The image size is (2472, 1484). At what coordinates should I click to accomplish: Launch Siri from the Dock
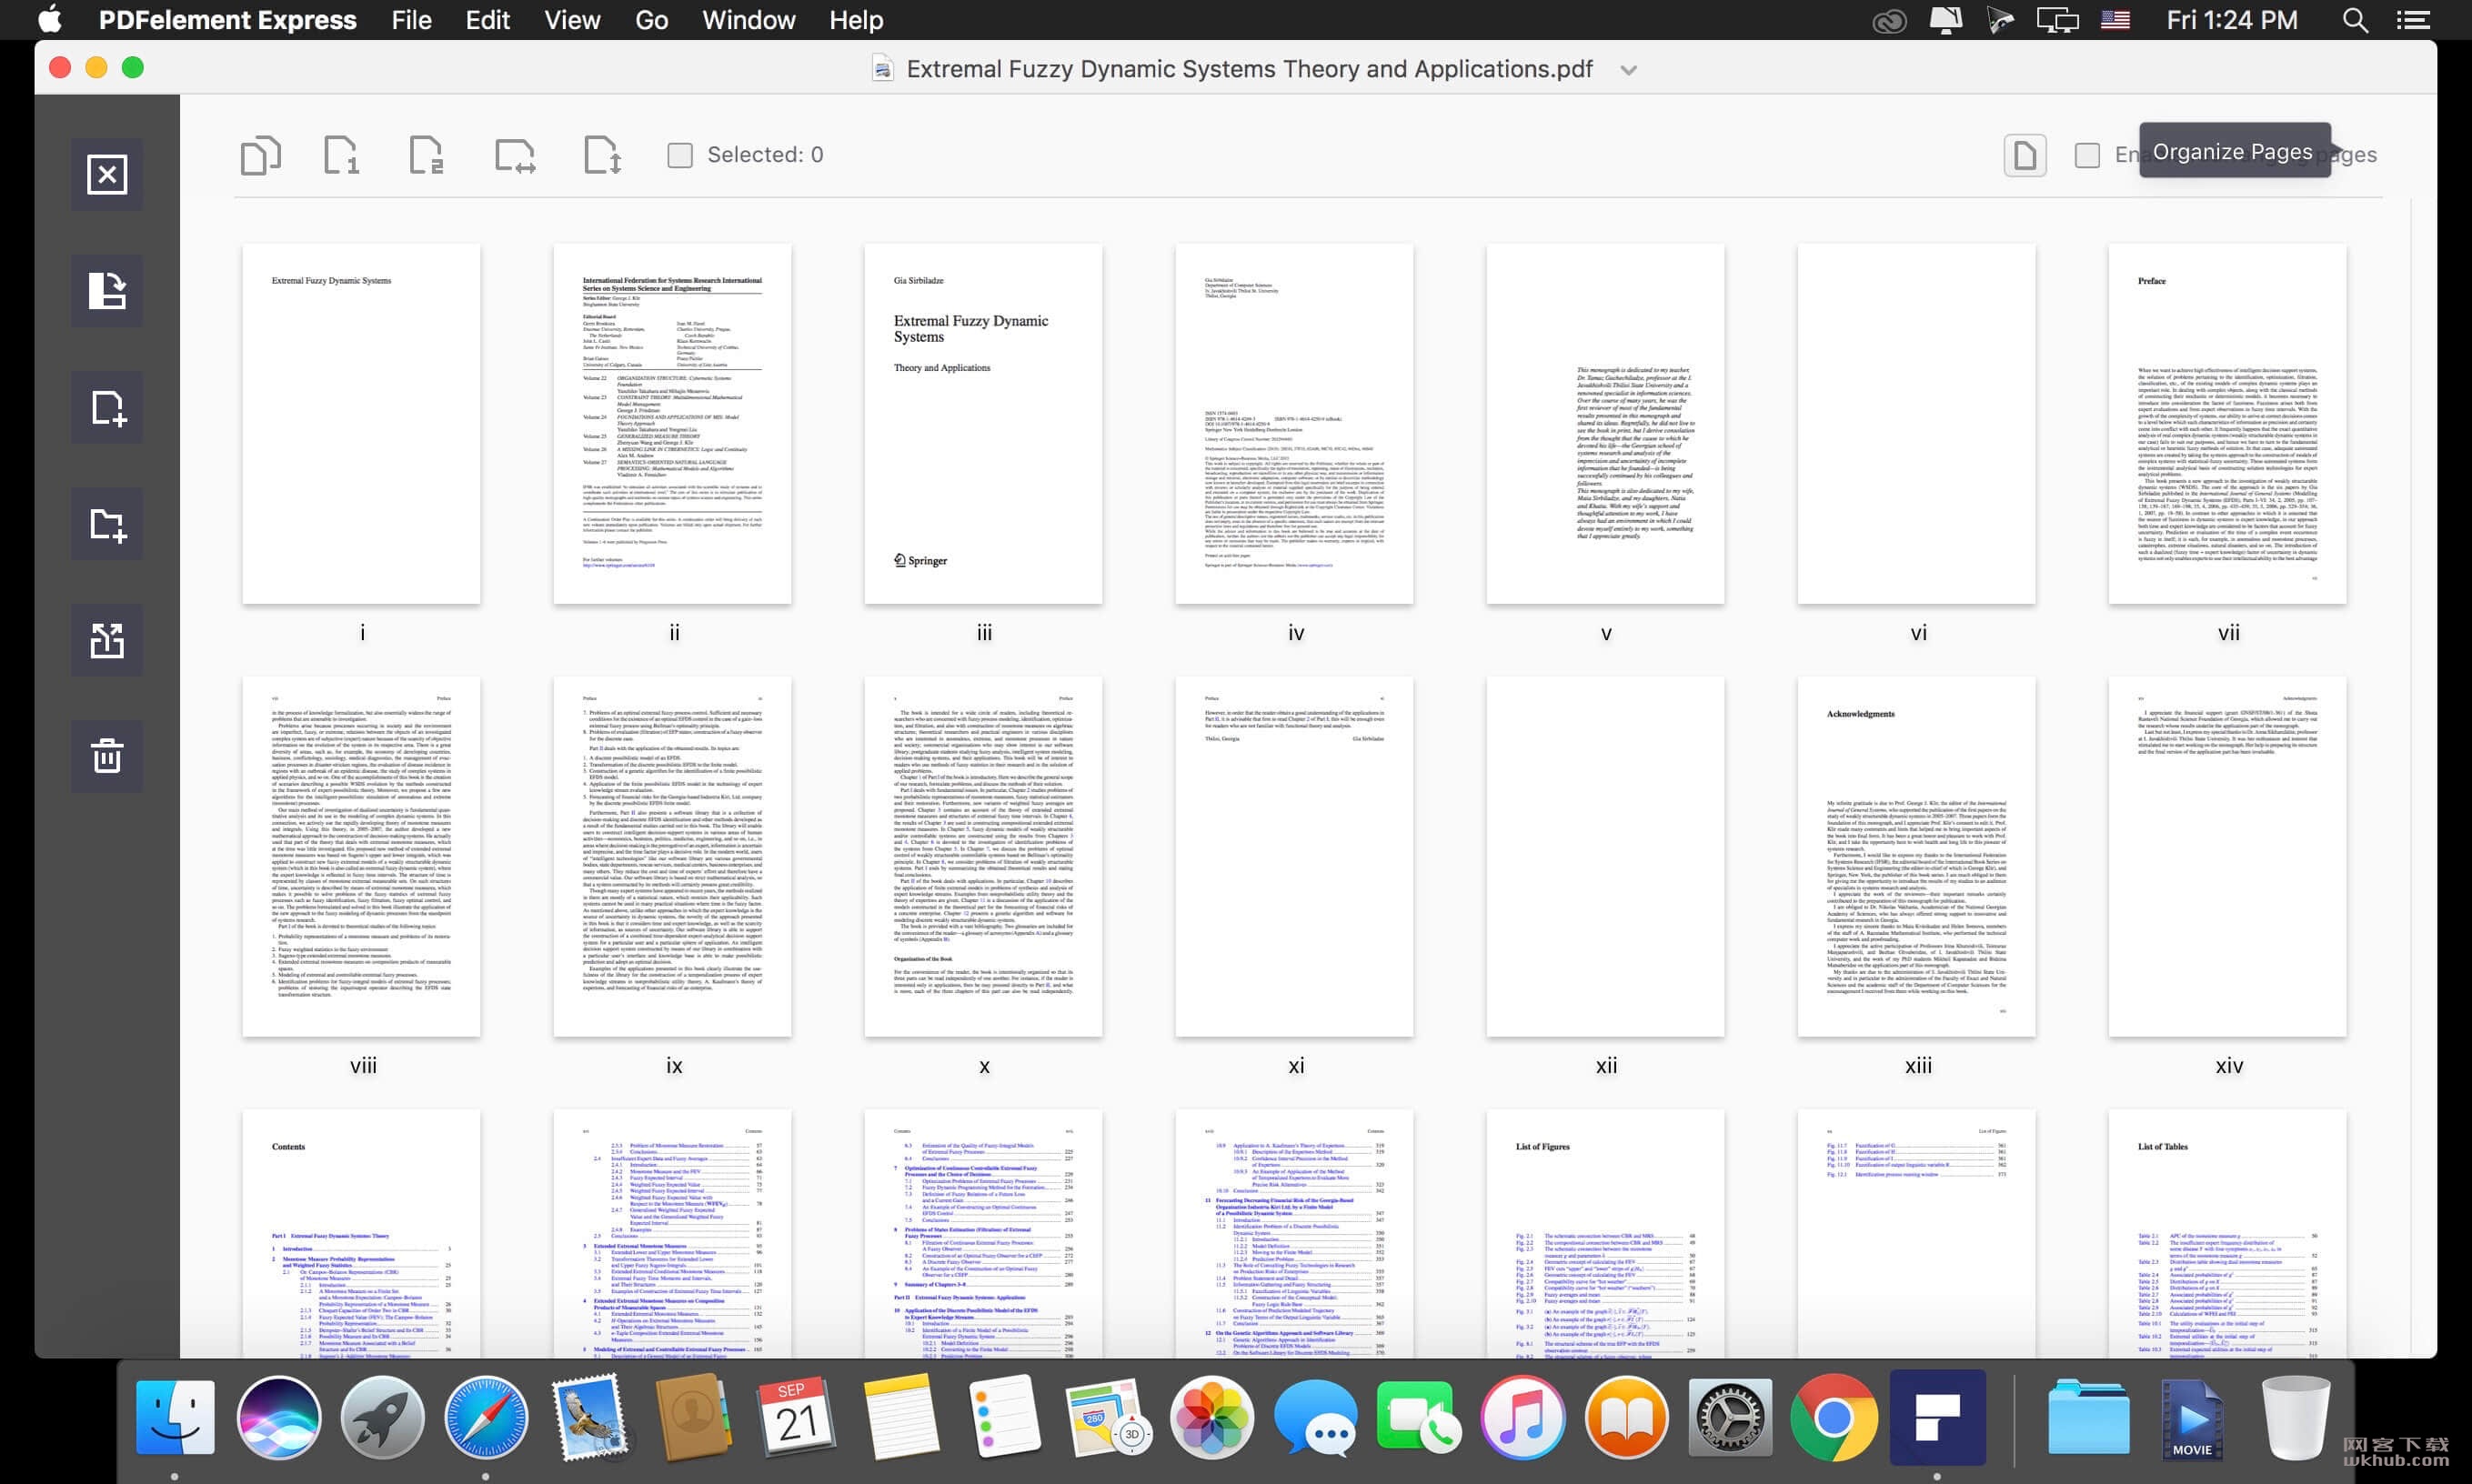279,1417
